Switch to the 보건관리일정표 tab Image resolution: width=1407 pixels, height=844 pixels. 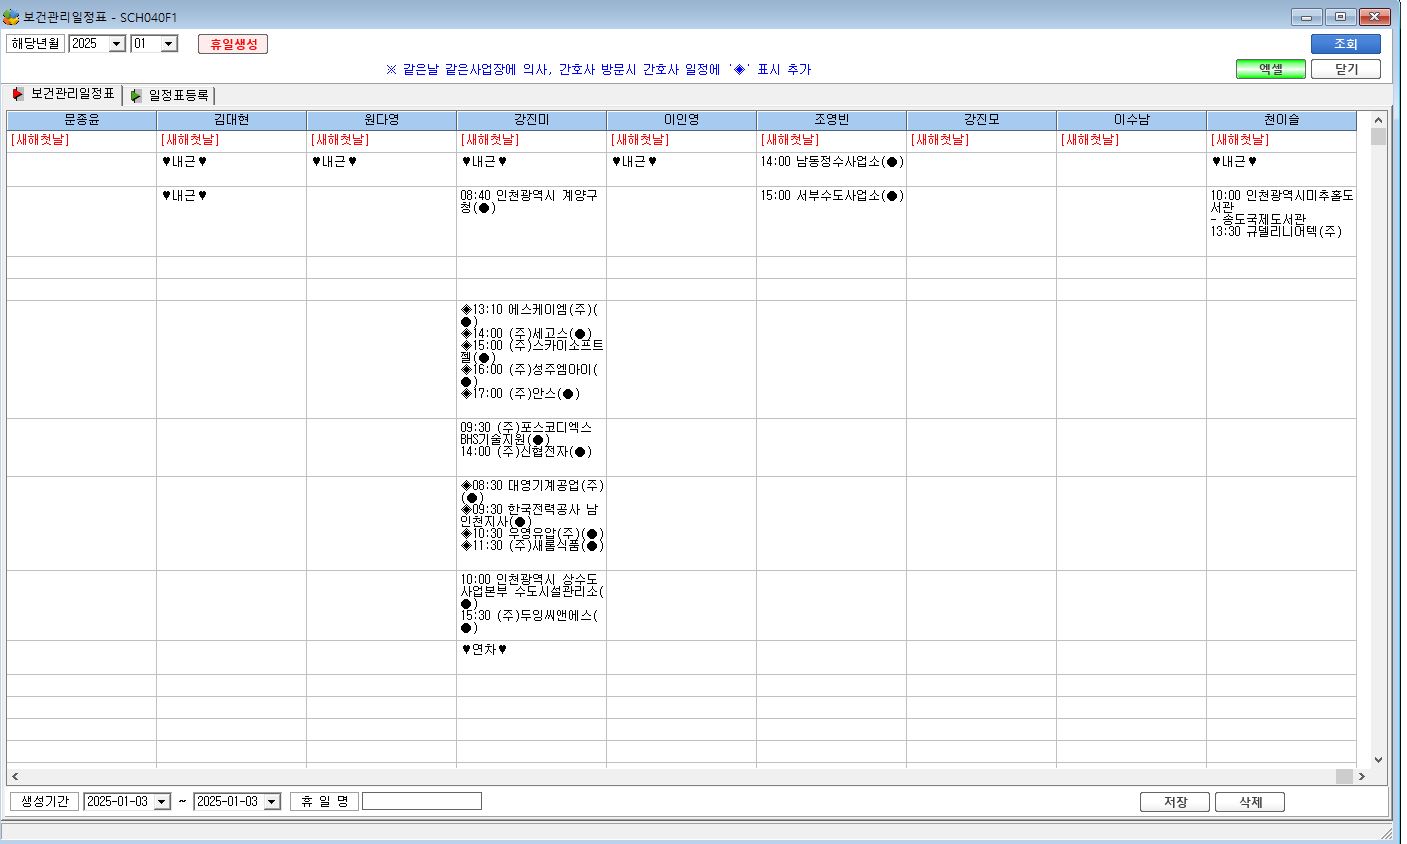63,94
